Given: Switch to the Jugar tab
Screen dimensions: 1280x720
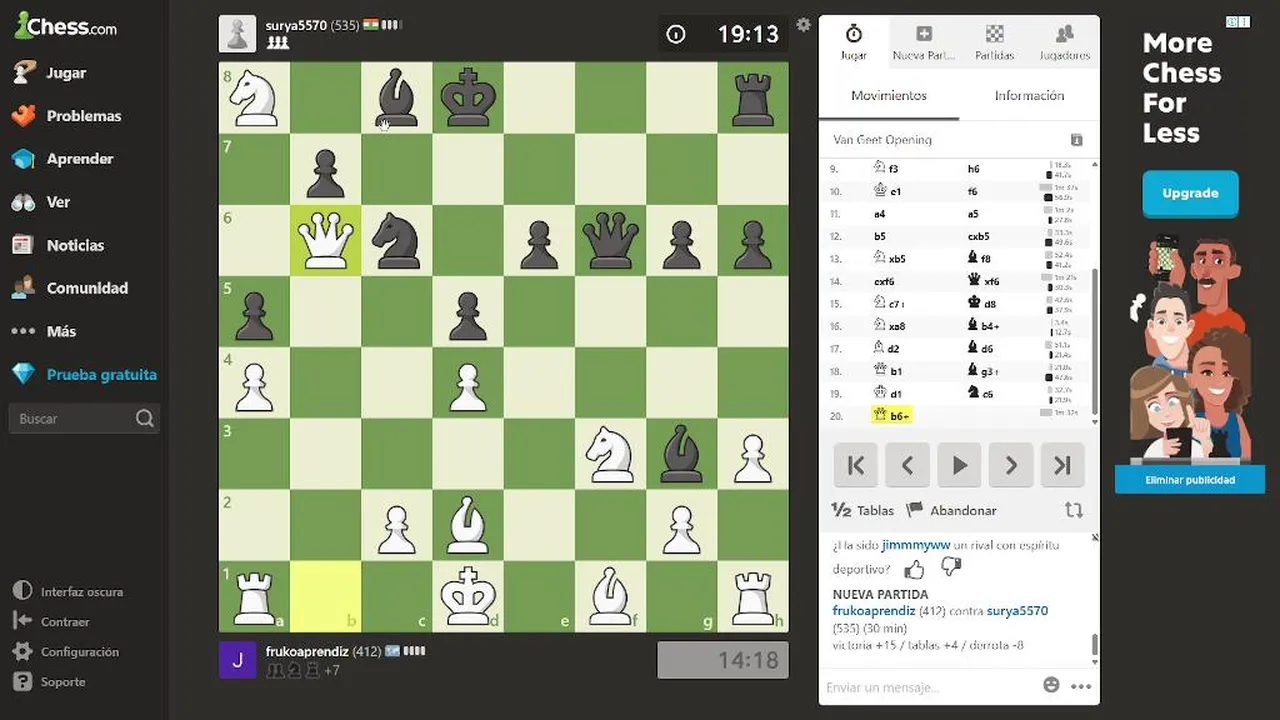Looking at the screenshot, I should tap(853, 43).
